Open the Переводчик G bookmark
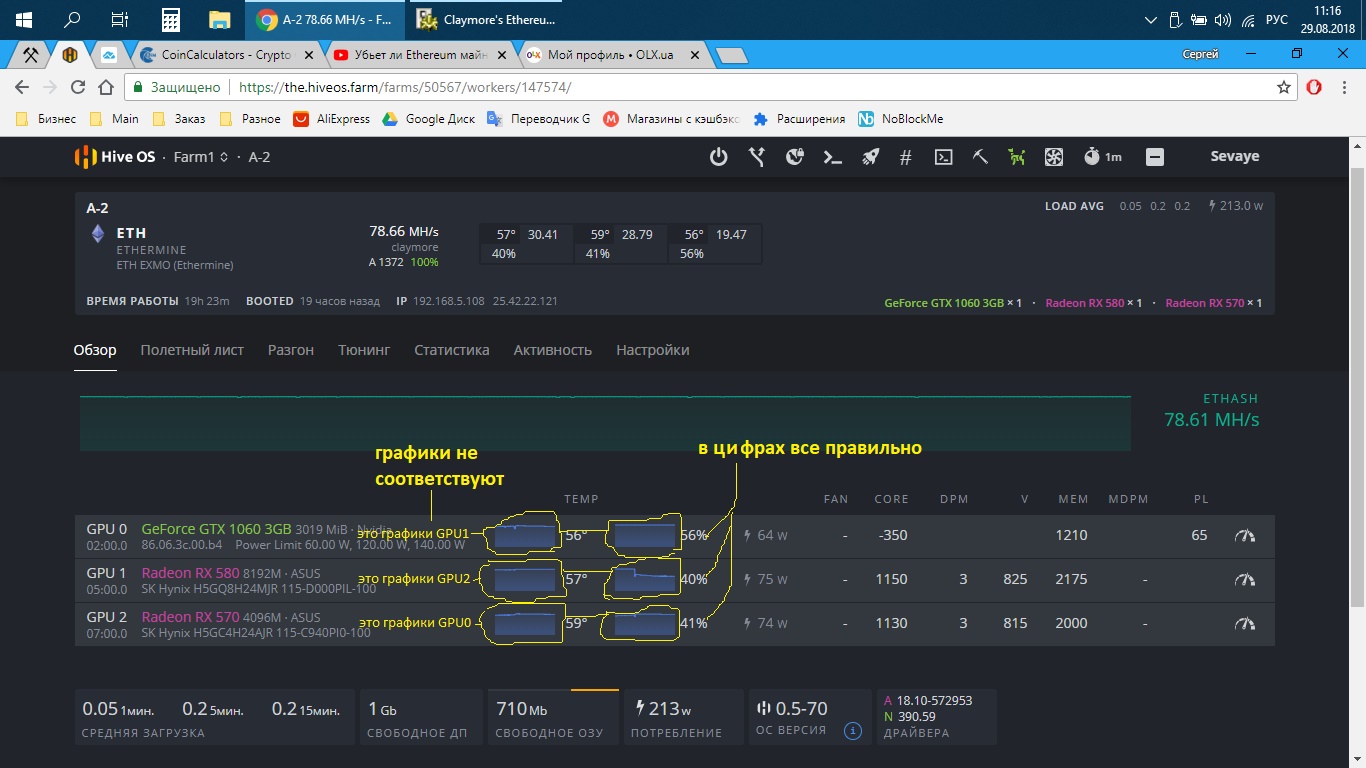1366x768 pixels. (539, 119)
